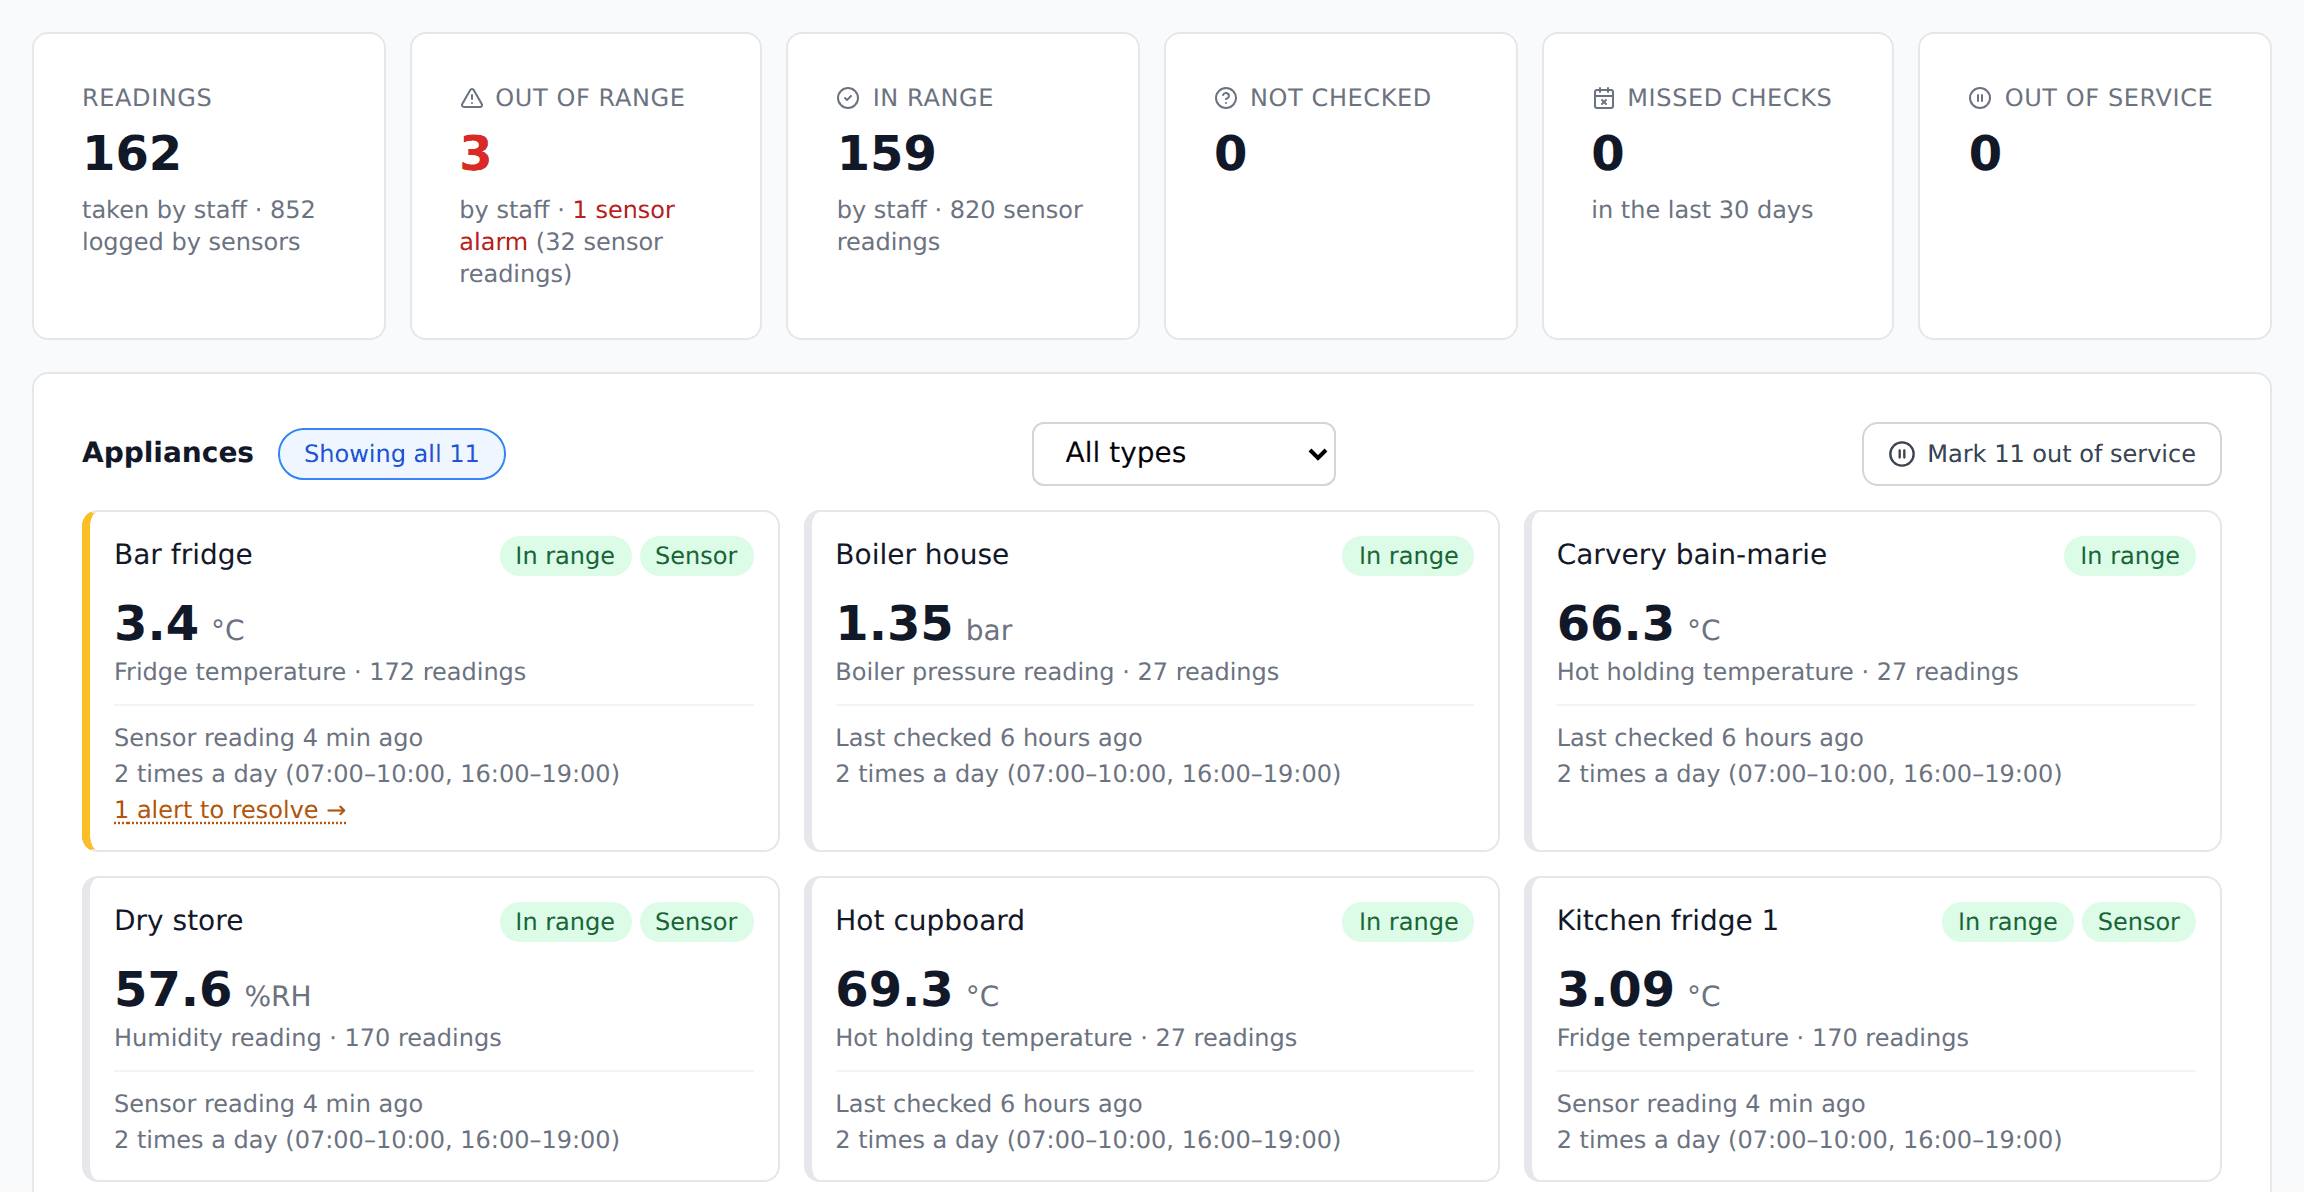This screenshot has width=2304, height=1192.
Task: Click the Sensor badge on Dry store
Action: (x=696, y=922)
